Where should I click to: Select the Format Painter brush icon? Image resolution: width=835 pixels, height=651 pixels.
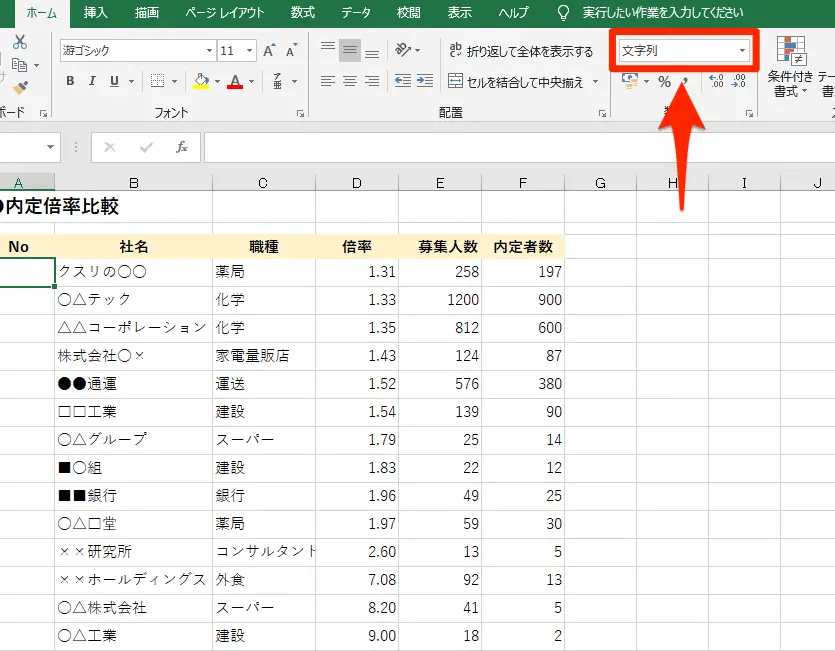(x=20, y=89)
